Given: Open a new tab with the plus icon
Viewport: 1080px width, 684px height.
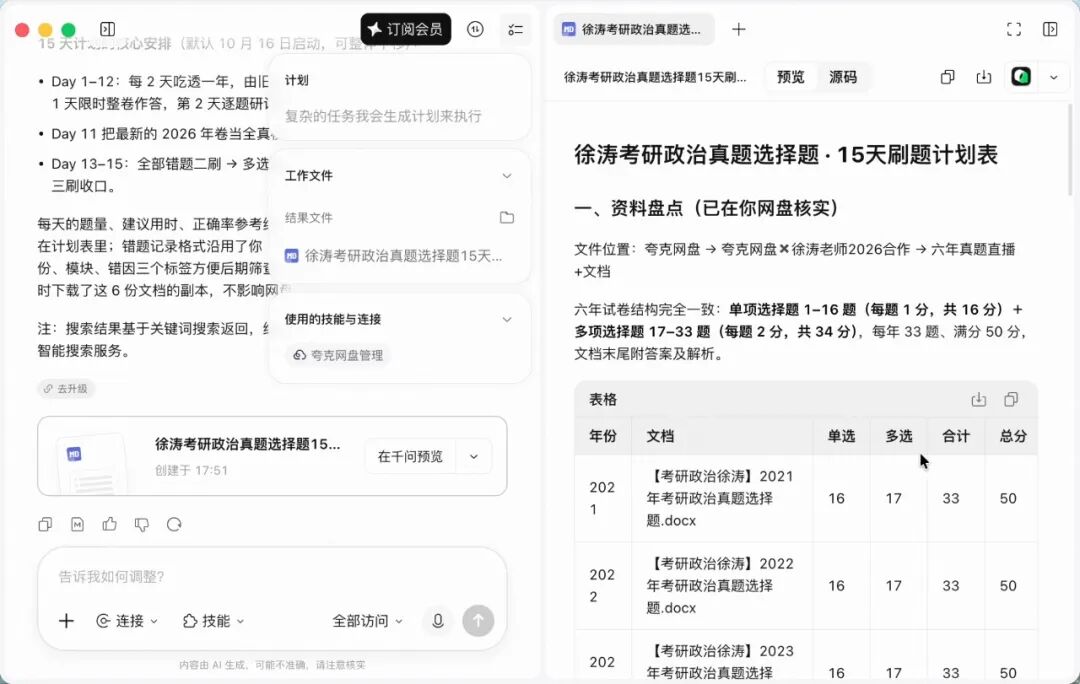Looking at the screenshot, I should coord(738,30).
